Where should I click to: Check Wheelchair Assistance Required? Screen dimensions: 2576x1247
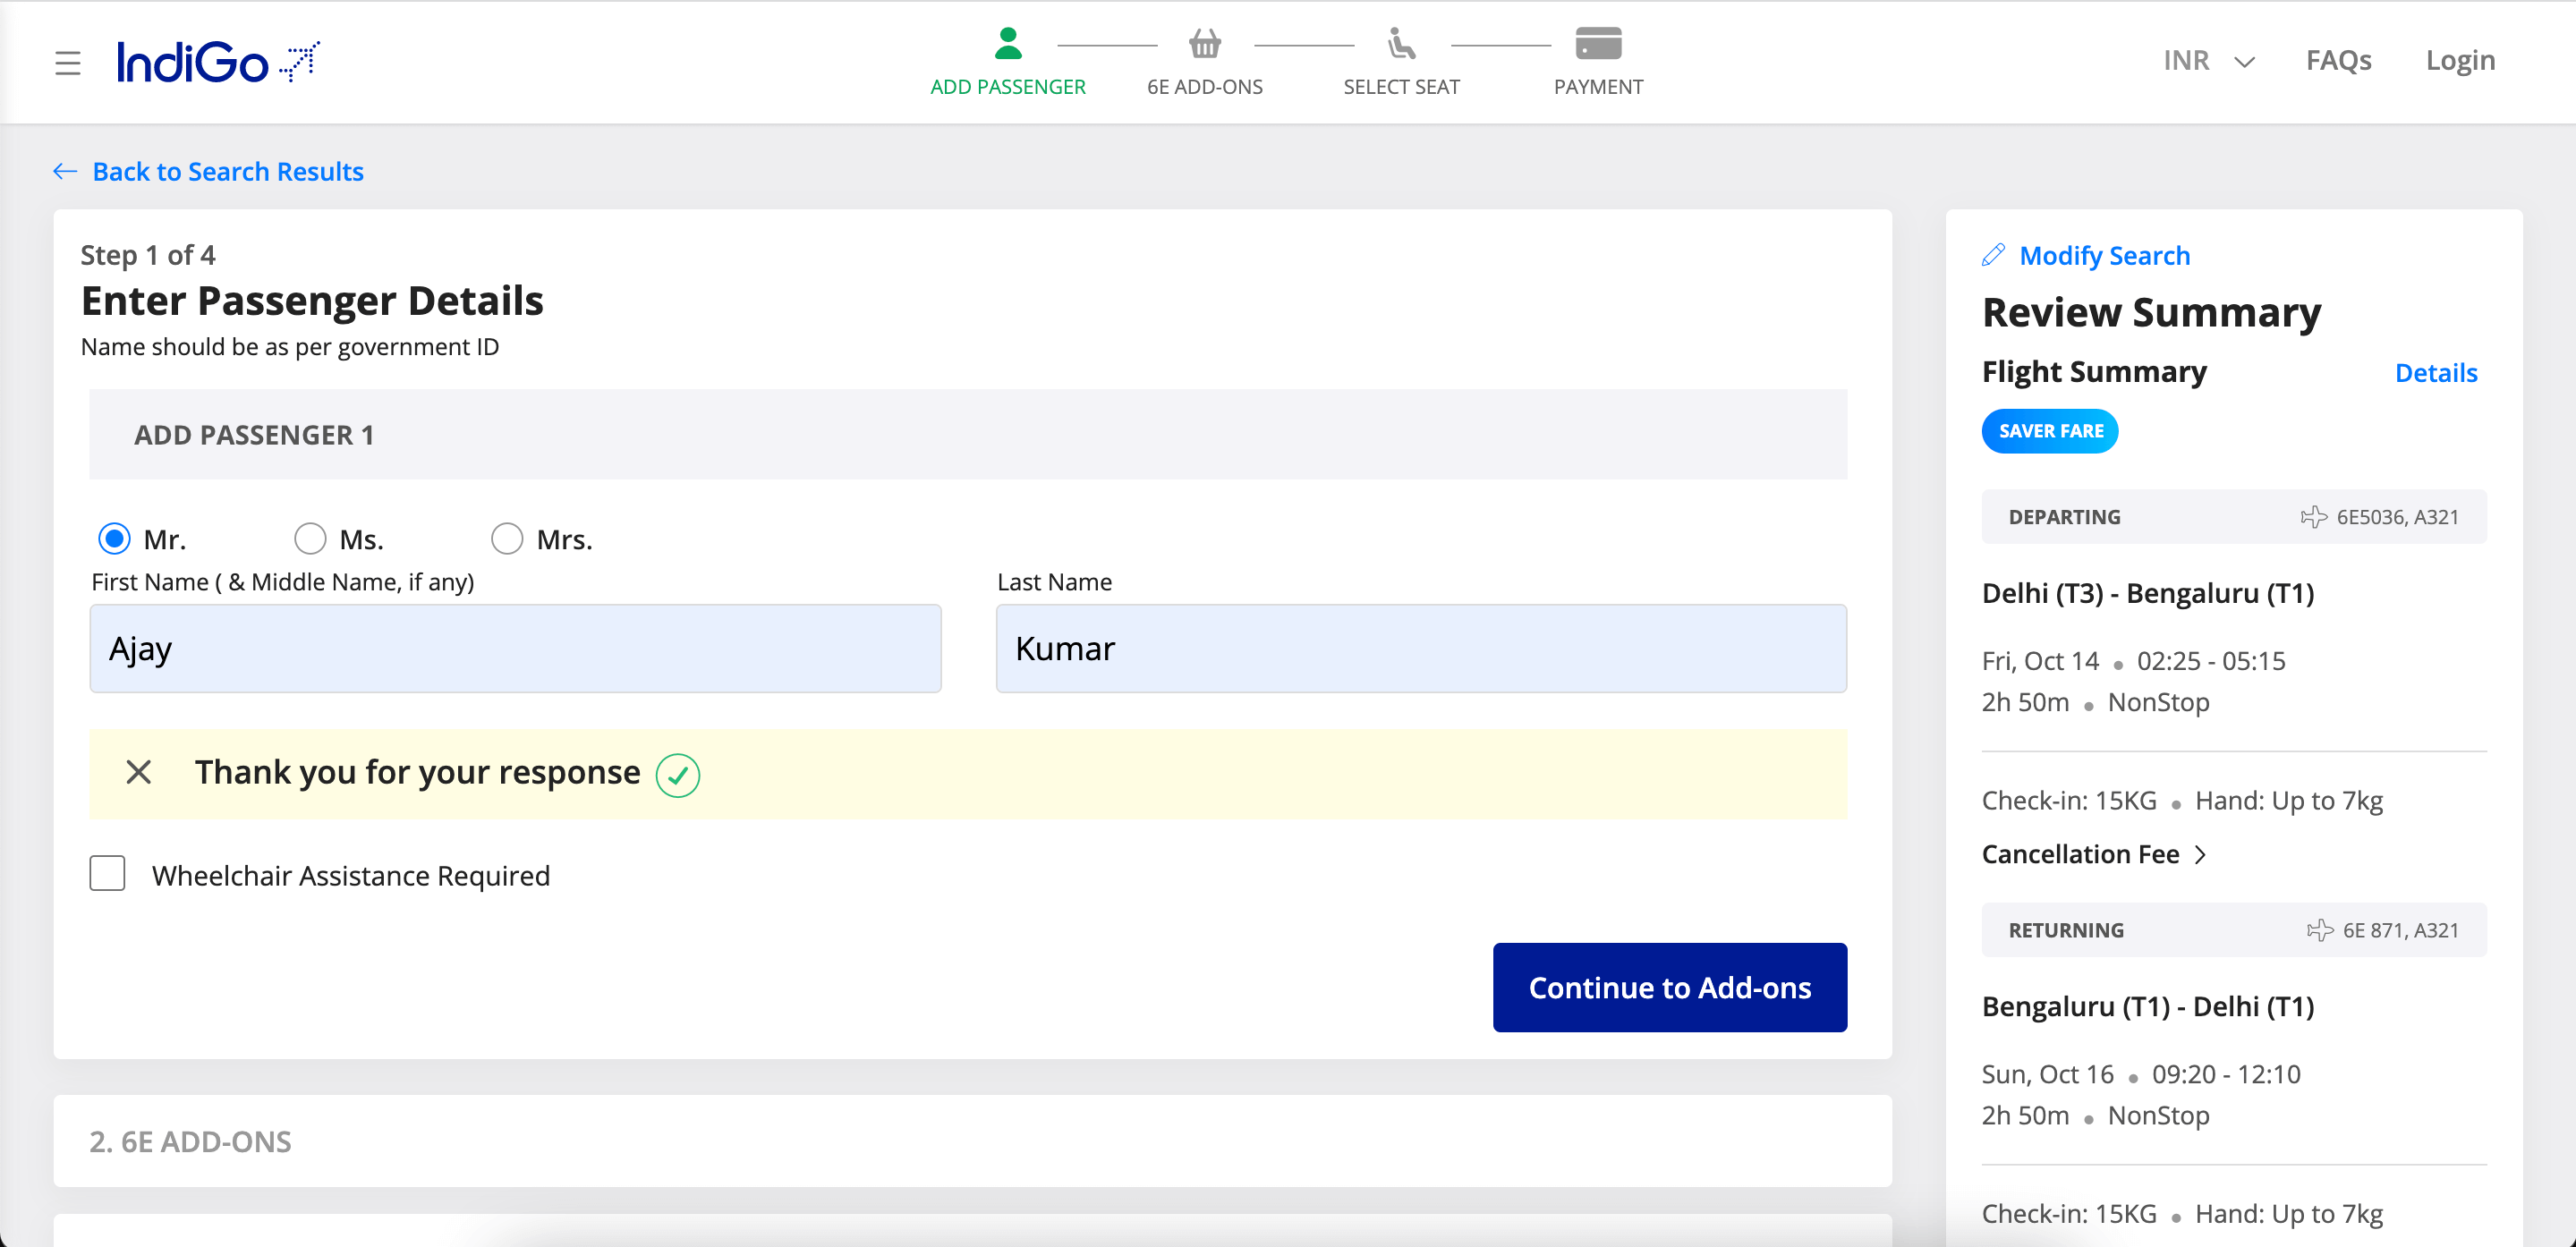tap(107, 873)
